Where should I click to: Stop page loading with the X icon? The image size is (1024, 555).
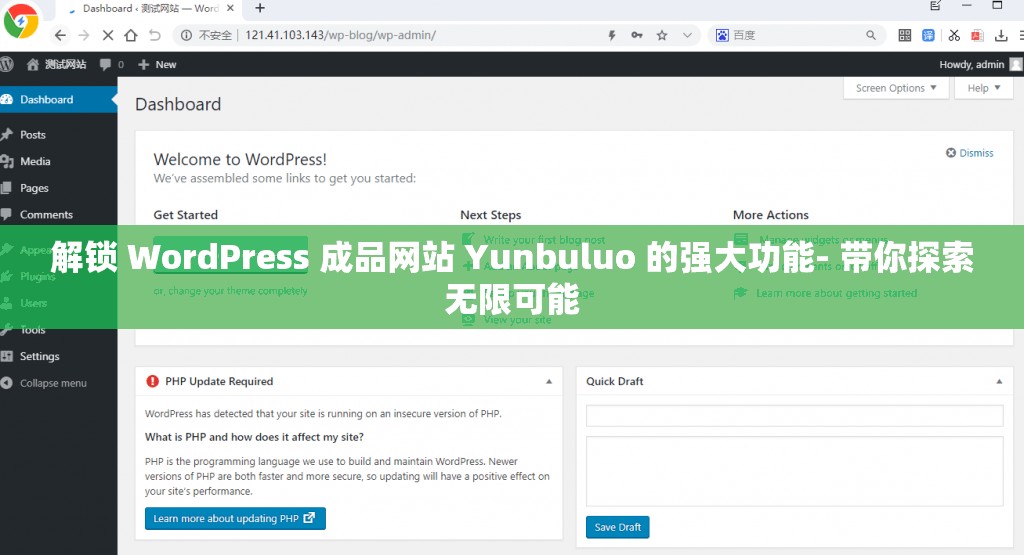pyautogui.click(x=108, y=35)
